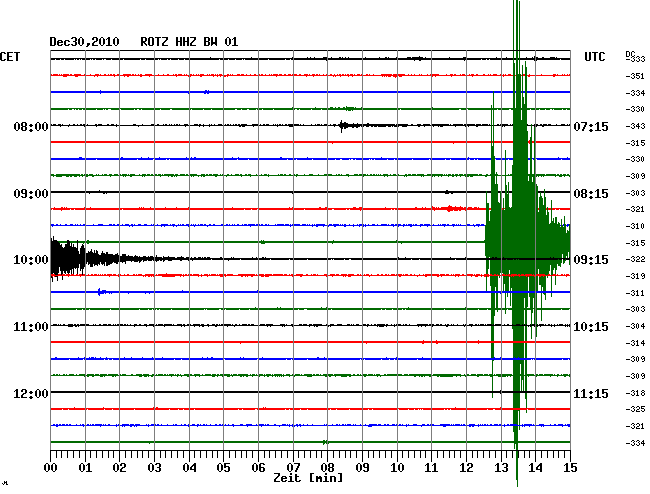Click the DC offset value -351

(x=635, y=76)
